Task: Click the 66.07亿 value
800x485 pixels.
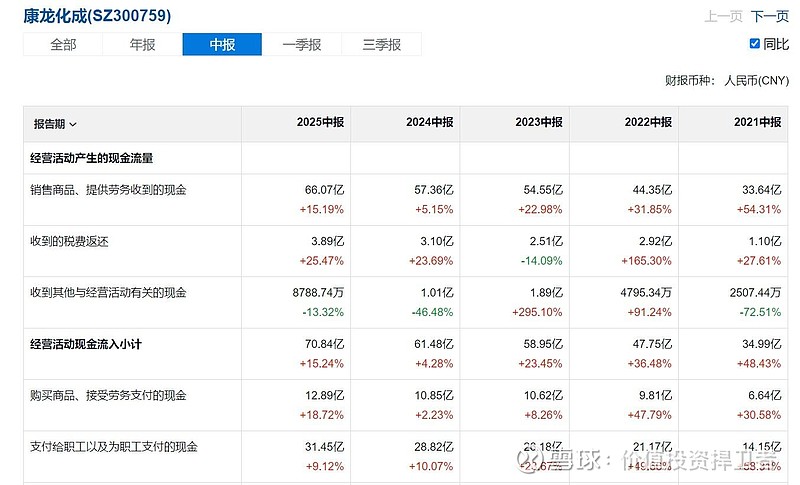Action: [324, 190]
